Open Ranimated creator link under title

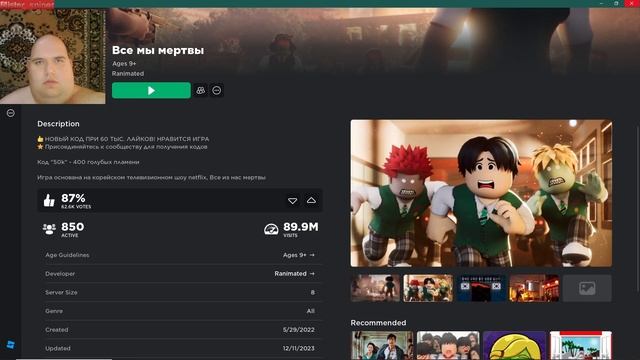coord(128,73)
